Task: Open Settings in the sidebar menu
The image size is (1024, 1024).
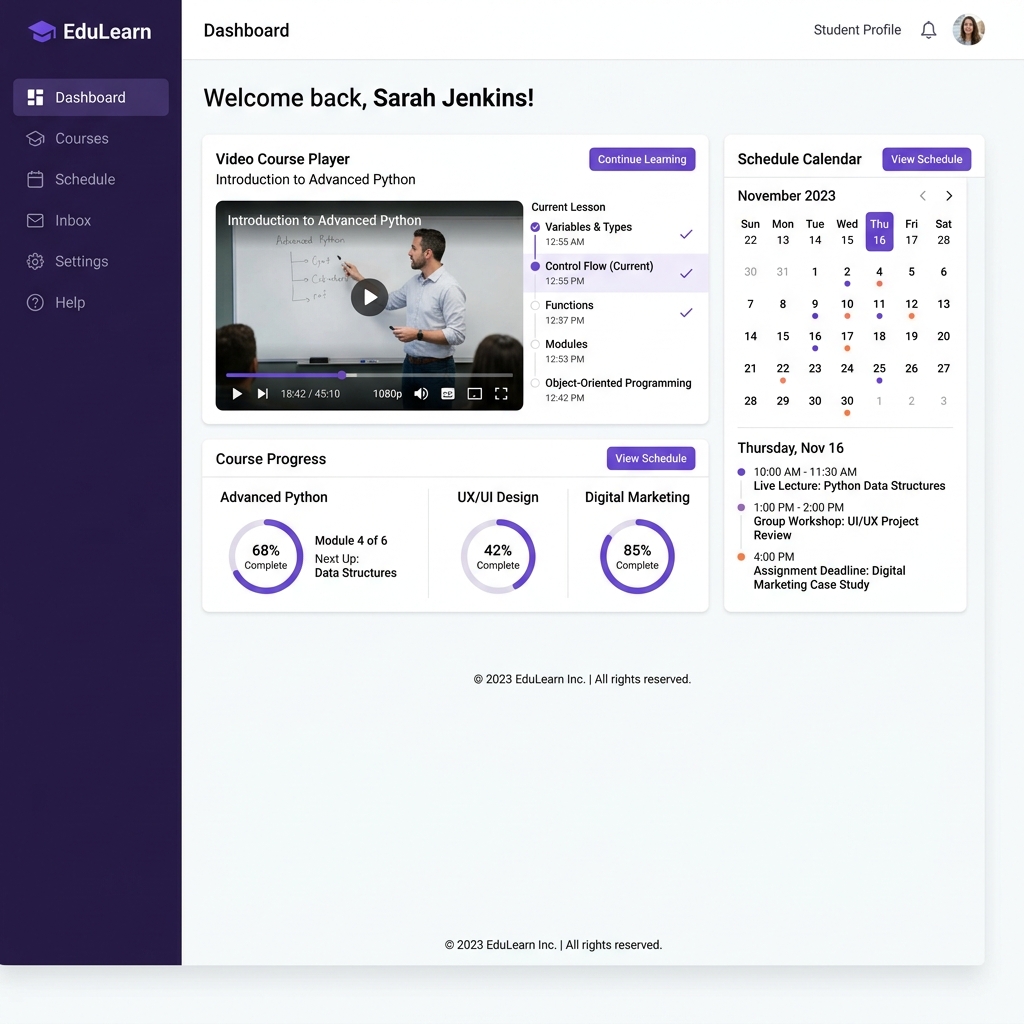Action: (x=91, y=261)
